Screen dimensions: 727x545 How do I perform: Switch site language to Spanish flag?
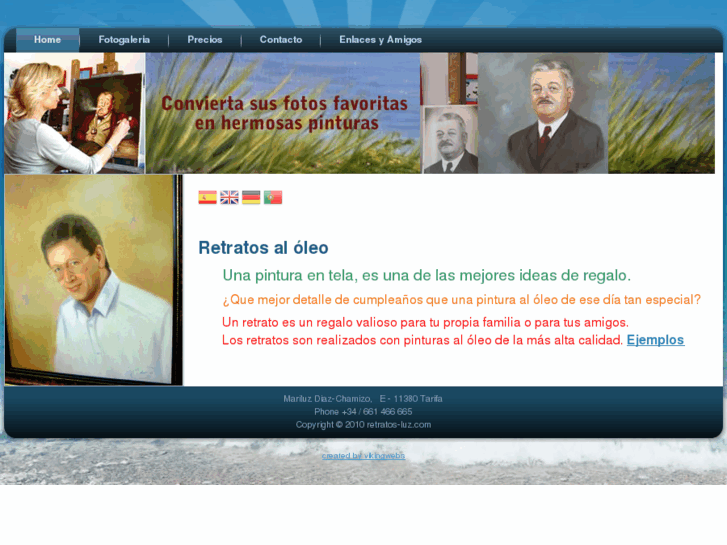[207, 198]
